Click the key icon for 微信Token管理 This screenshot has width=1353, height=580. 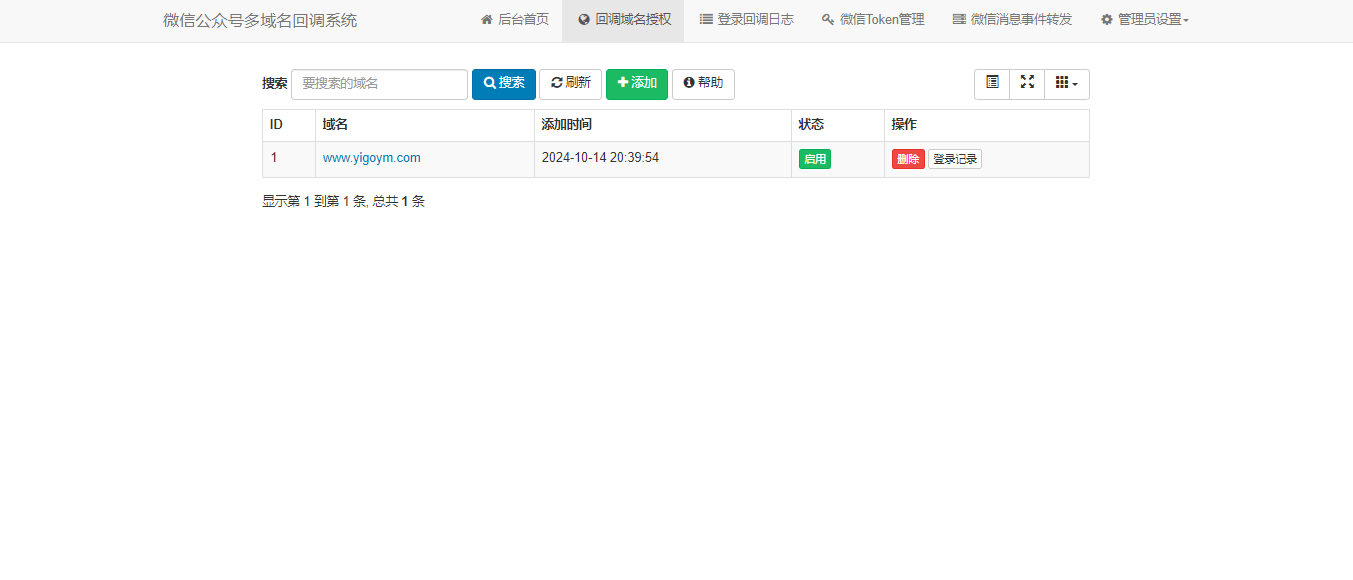pos(827,18)
